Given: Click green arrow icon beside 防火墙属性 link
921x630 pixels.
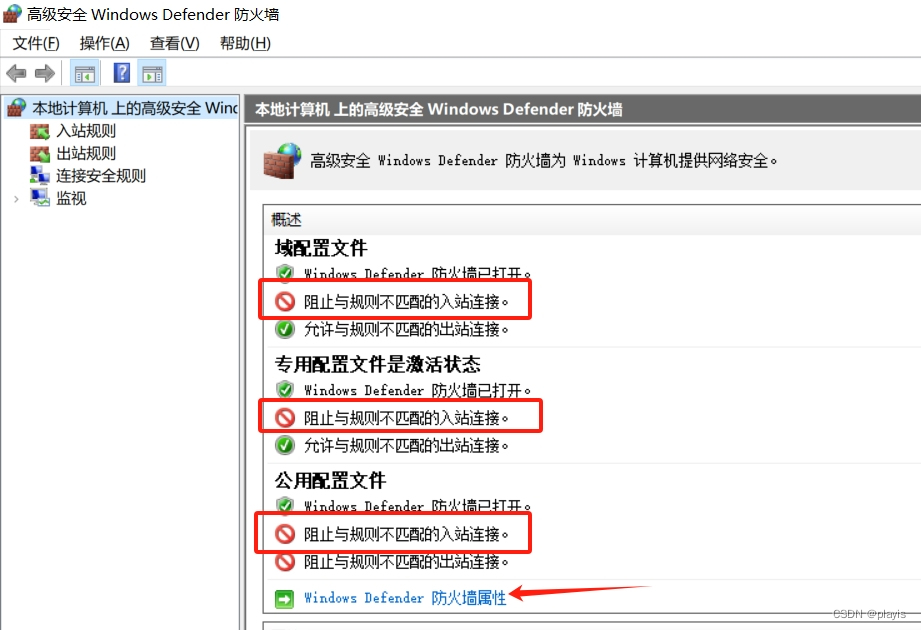Looking at the screenshot, I should click(x=284, y=599).
